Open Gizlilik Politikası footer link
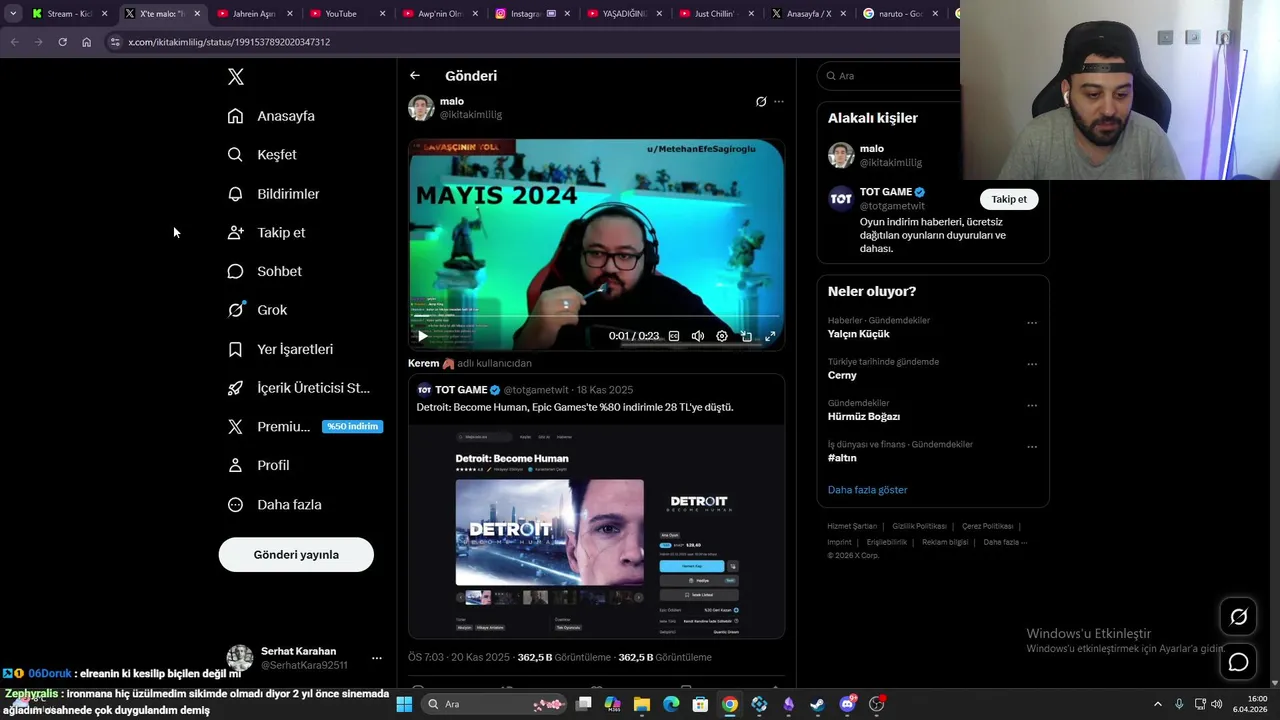1280x720 pixels. click(919, 526)
